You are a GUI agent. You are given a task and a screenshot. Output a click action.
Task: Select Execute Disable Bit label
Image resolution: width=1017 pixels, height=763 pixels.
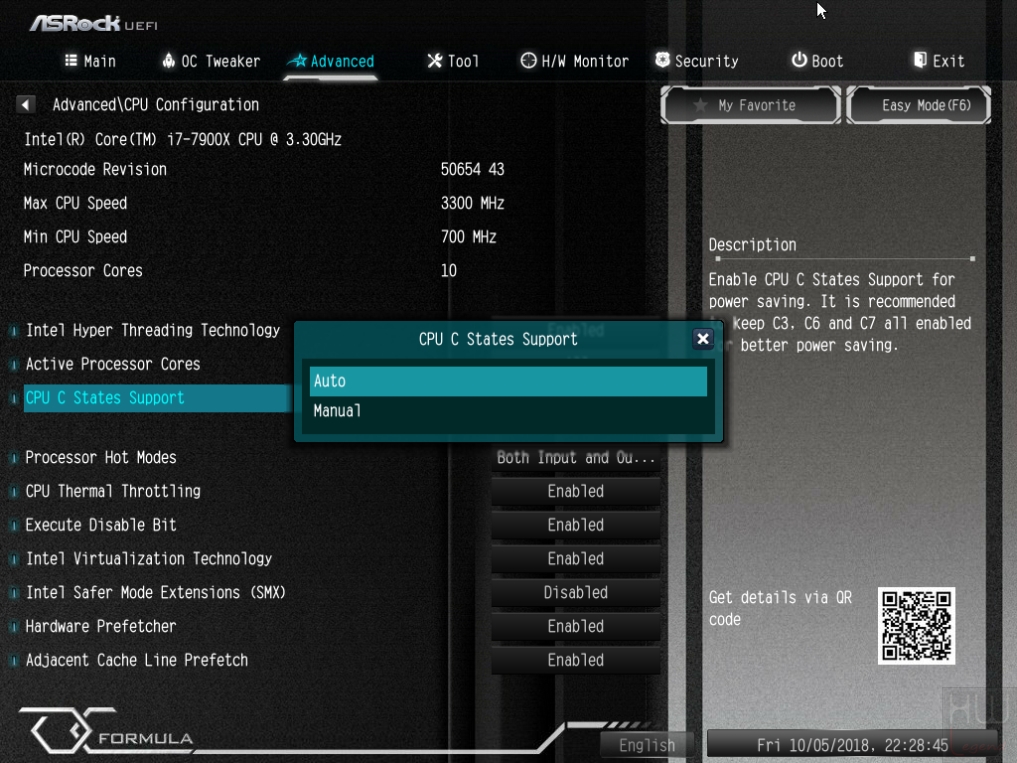[x=101, y=525]
